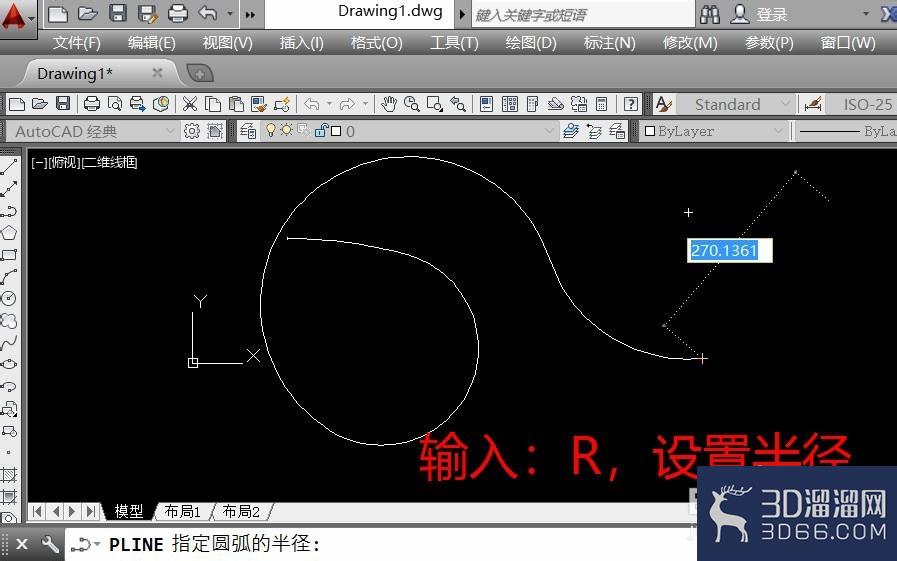The height and width of the screenshot is (561, 897).
Task: Open the Properties palette icon
Action: tap(486, 104)
